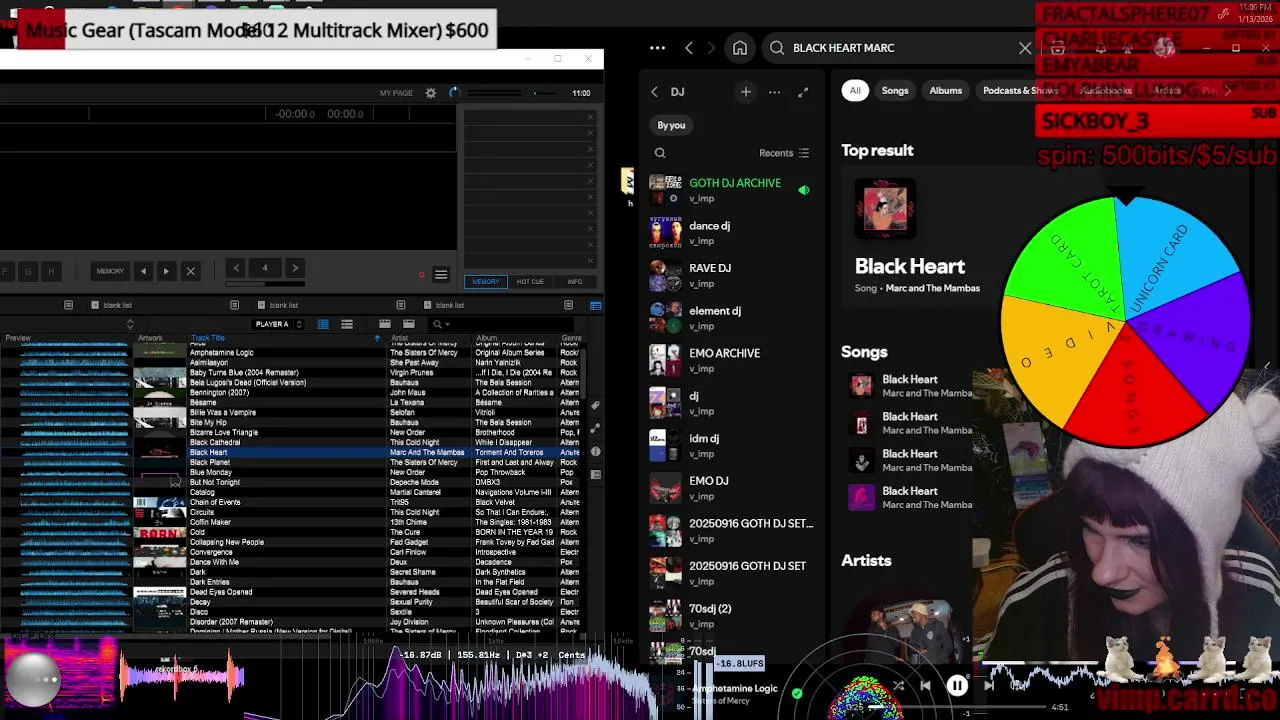Open tag panel icon in browser sidebar

click(x=595, y=406)
